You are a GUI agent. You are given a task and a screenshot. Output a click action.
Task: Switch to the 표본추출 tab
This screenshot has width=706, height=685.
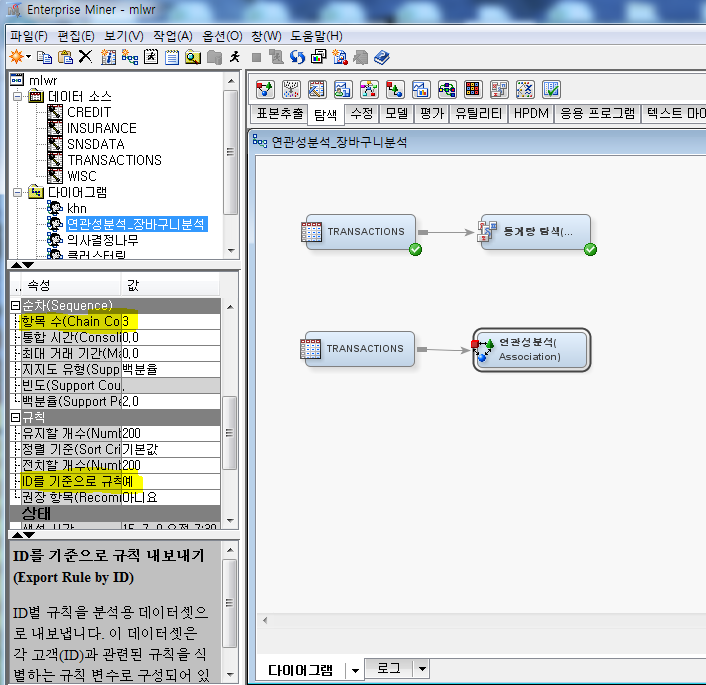point(280,113)
